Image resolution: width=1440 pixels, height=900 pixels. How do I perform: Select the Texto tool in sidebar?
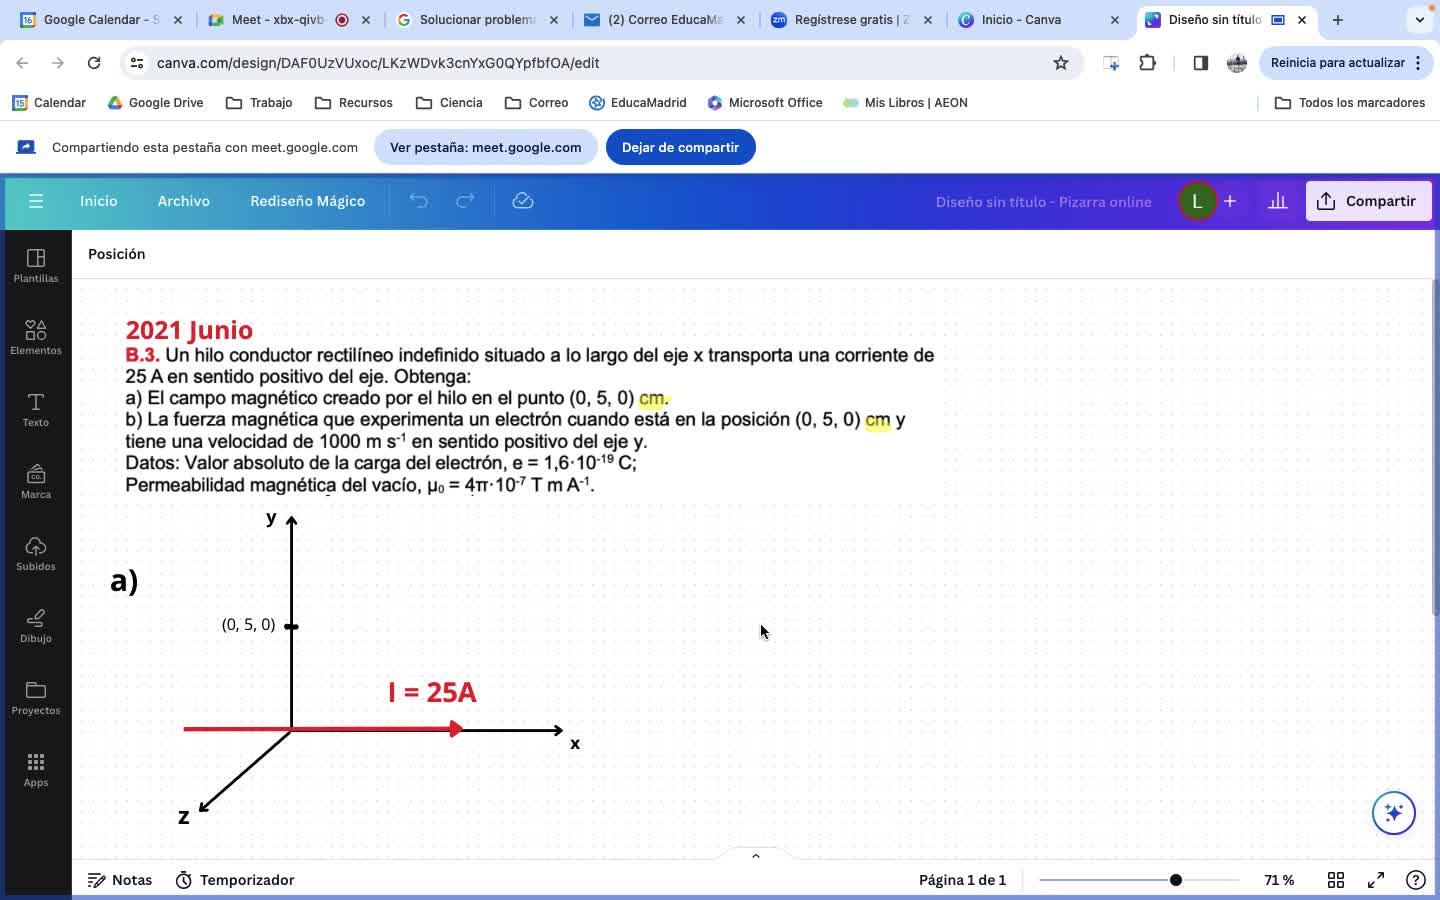point(36,410)
